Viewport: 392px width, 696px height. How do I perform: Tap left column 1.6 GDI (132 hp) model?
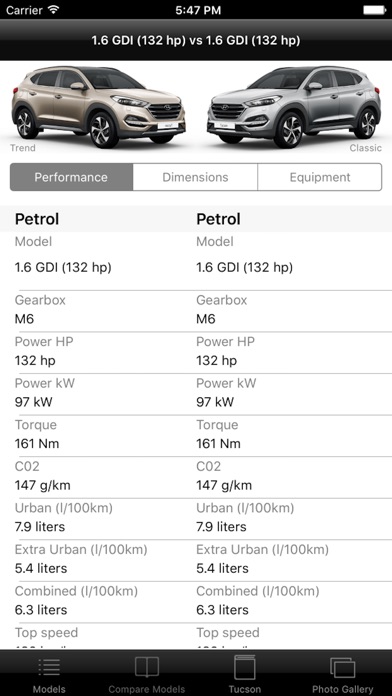[x=63, y=268]
